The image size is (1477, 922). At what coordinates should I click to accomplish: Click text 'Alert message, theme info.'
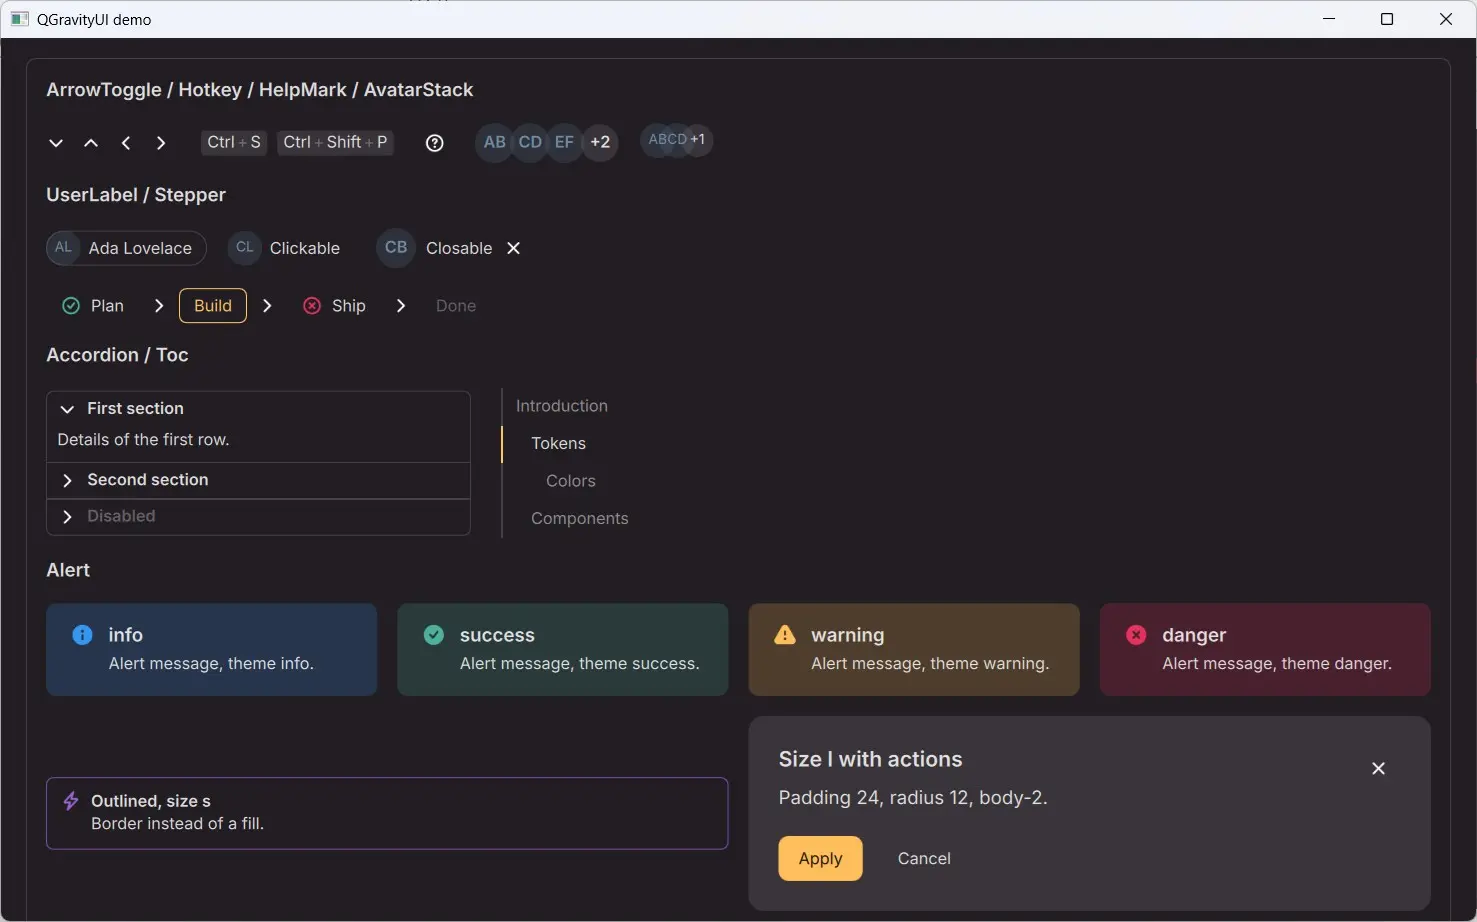[x=211, y=663]
